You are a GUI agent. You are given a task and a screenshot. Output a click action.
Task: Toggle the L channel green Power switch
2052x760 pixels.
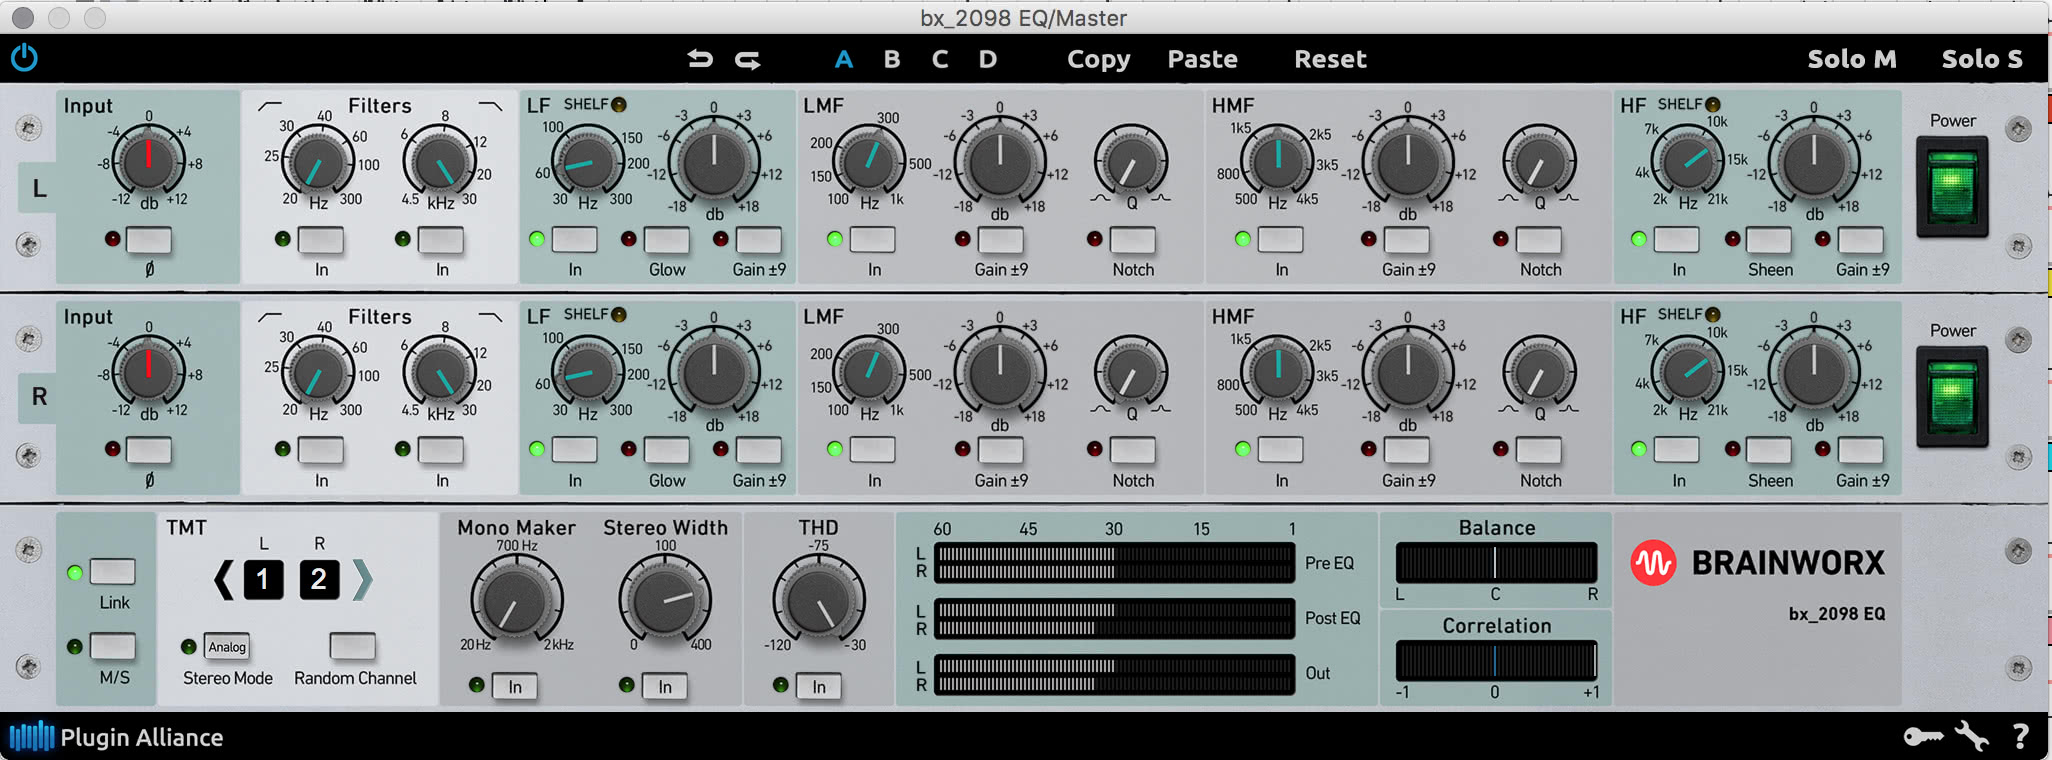[x=1952, y=188]
